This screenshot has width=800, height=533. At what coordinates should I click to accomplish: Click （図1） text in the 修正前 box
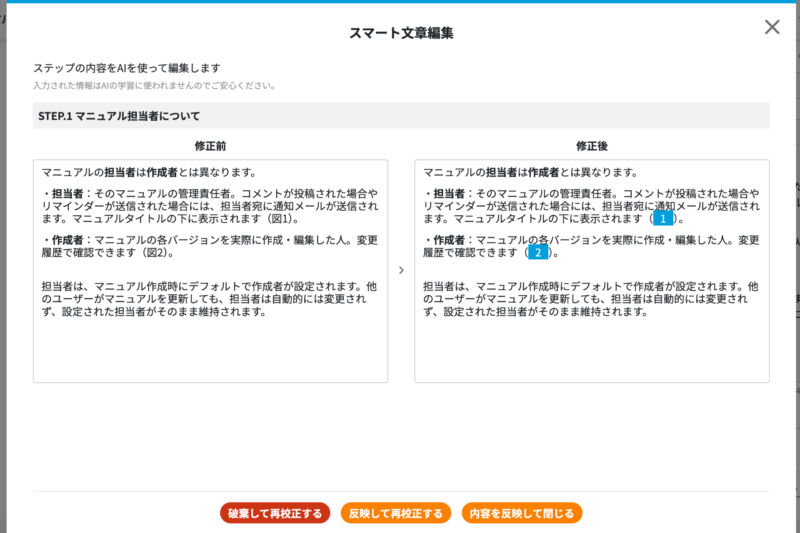click(x=281, y=219)
